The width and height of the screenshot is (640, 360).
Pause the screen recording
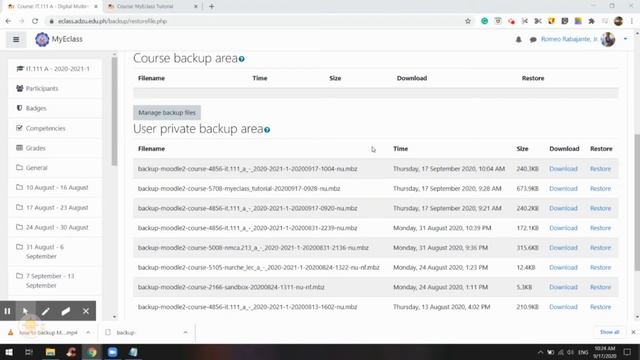coord(7,311)
